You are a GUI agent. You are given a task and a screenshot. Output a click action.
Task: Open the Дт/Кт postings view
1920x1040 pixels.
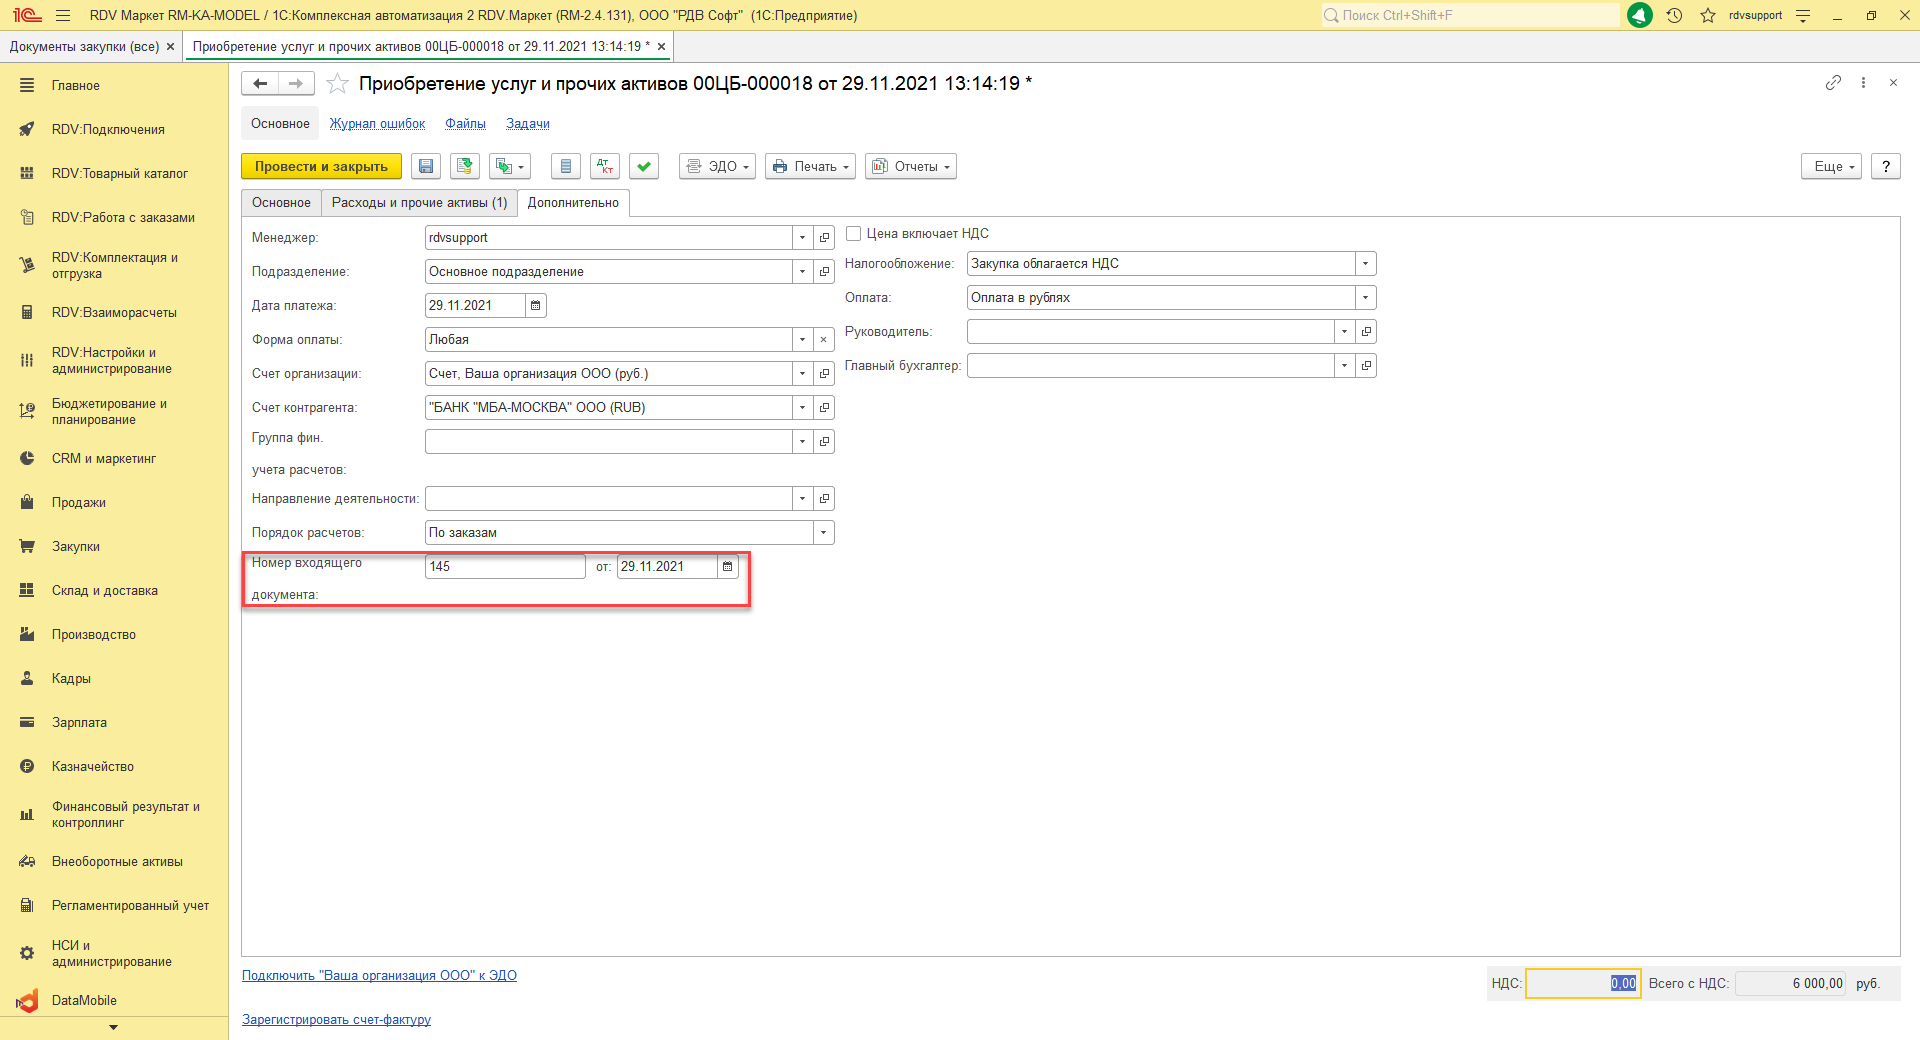(605, 167)
